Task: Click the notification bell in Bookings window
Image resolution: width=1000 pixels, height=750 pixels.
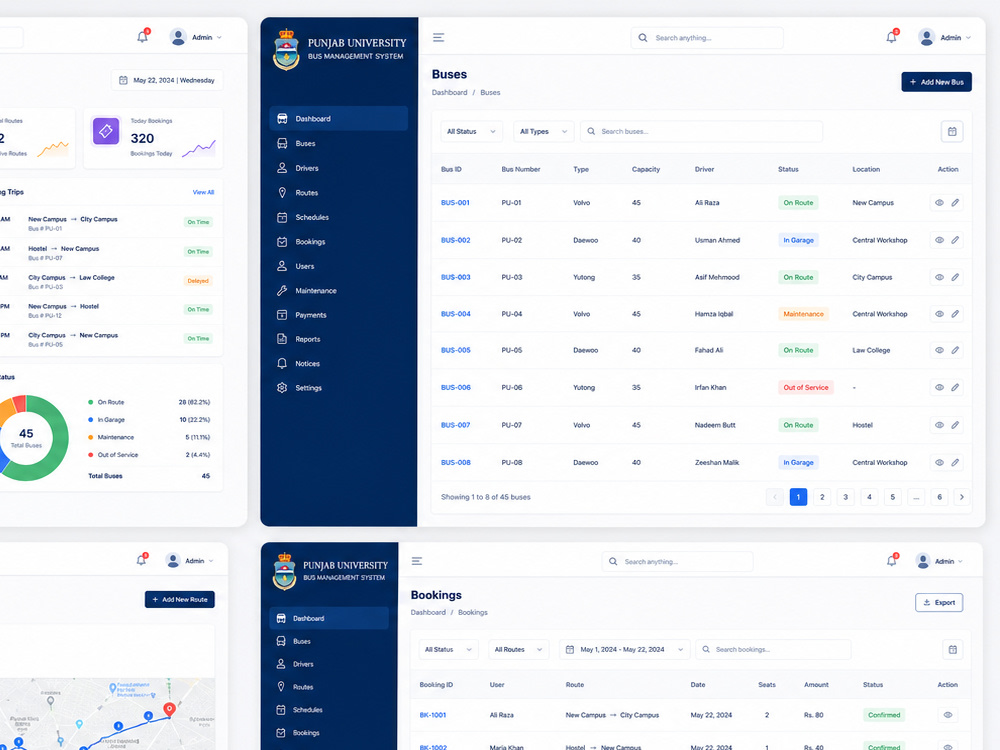Action: (891, 561)
